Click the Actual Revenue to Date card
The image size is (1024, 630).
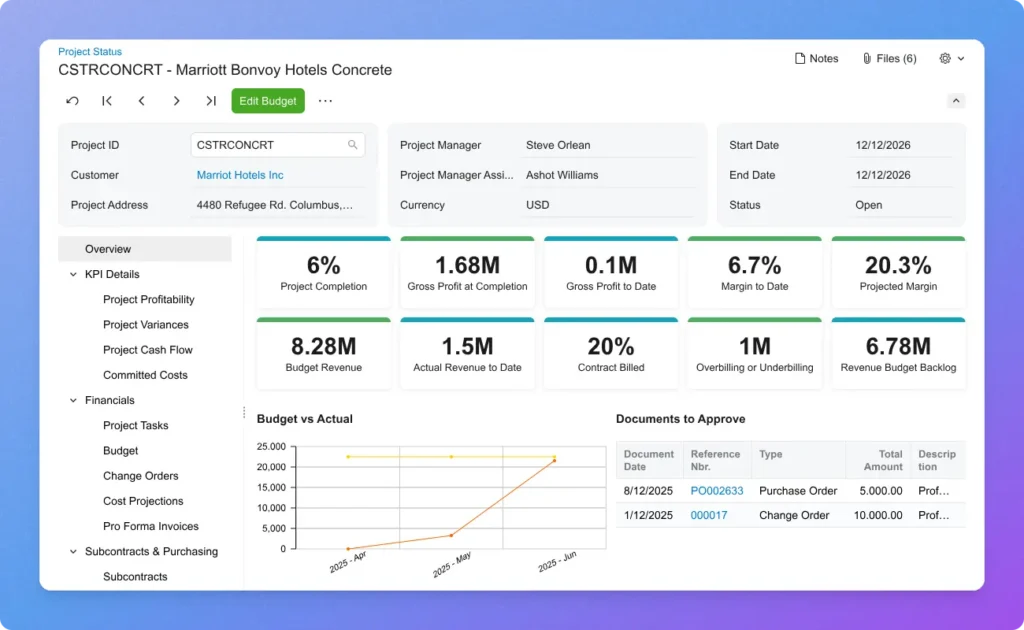468,353
